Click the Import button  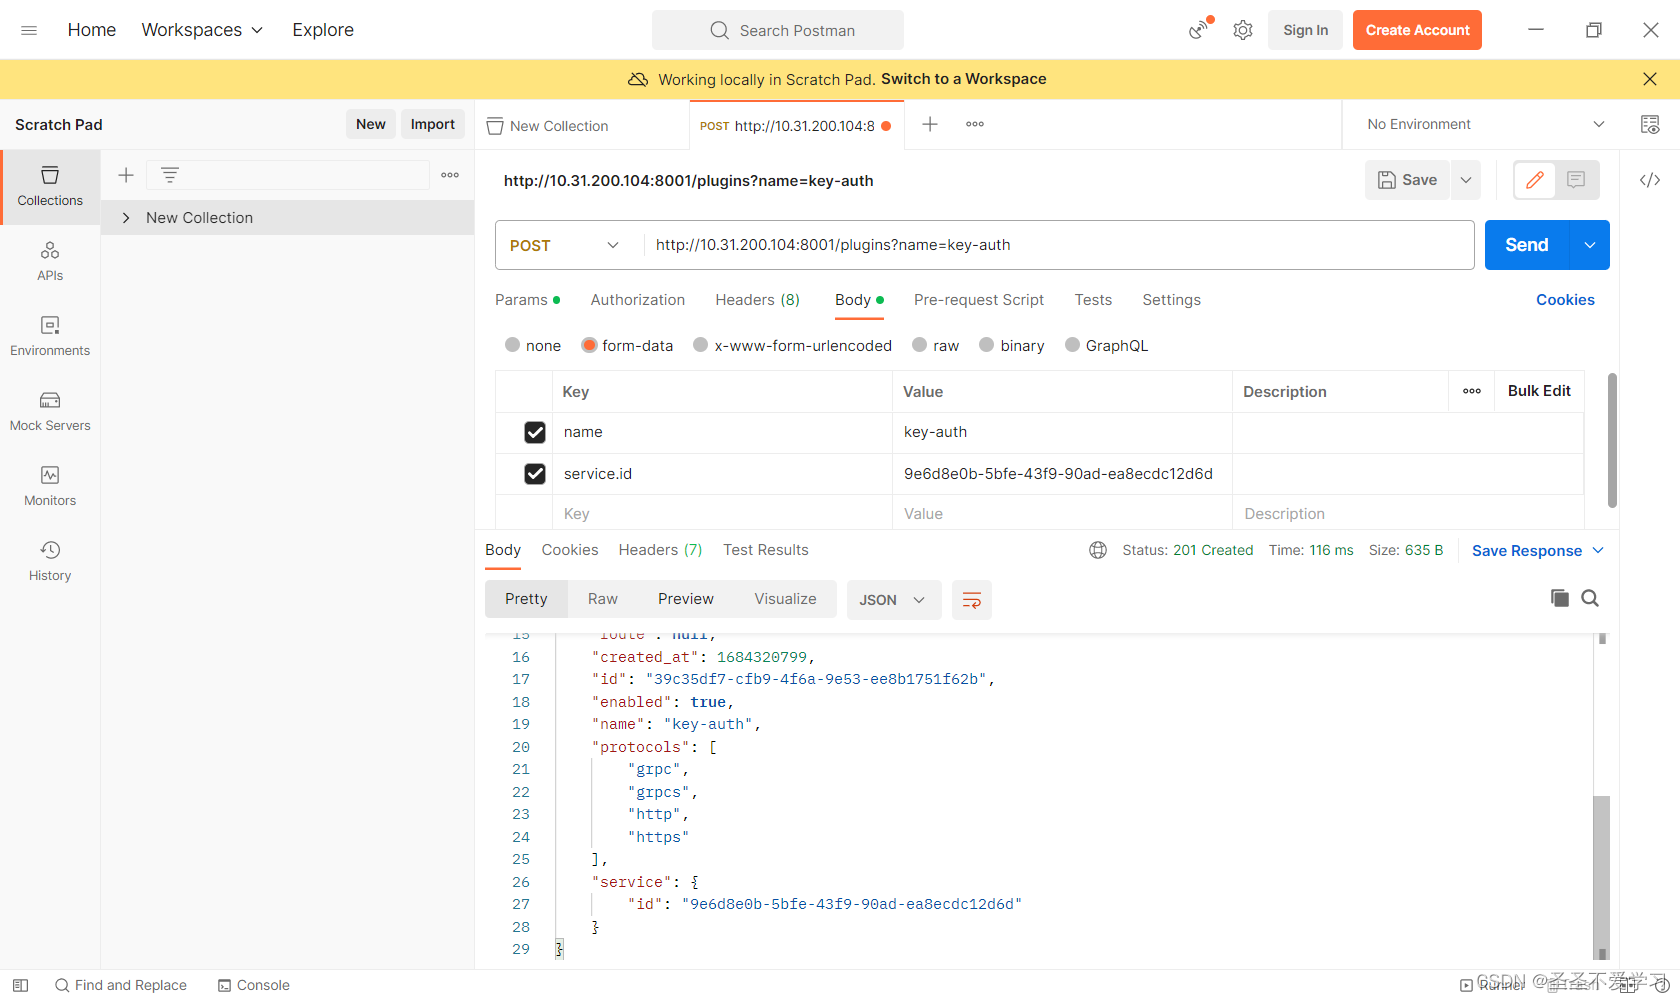(433, 124)
